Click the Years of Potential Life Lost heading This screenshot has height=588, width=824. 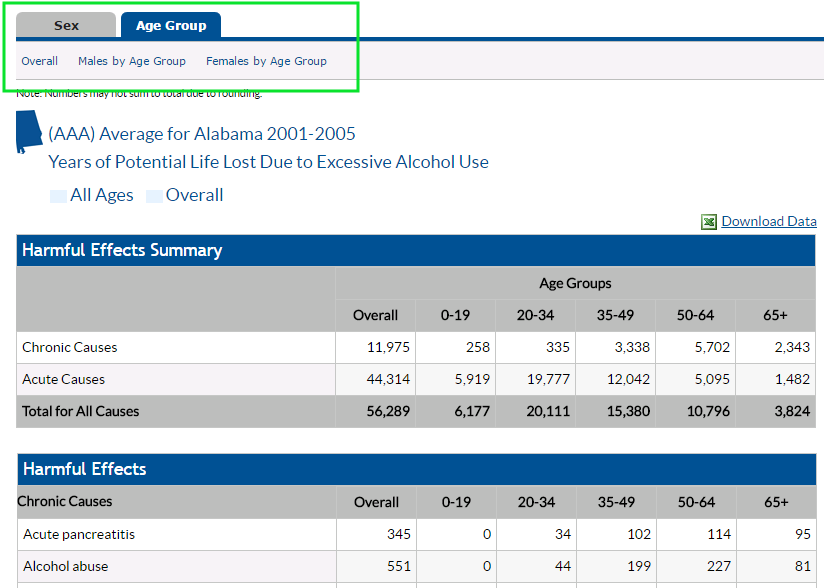coord(269,162)
